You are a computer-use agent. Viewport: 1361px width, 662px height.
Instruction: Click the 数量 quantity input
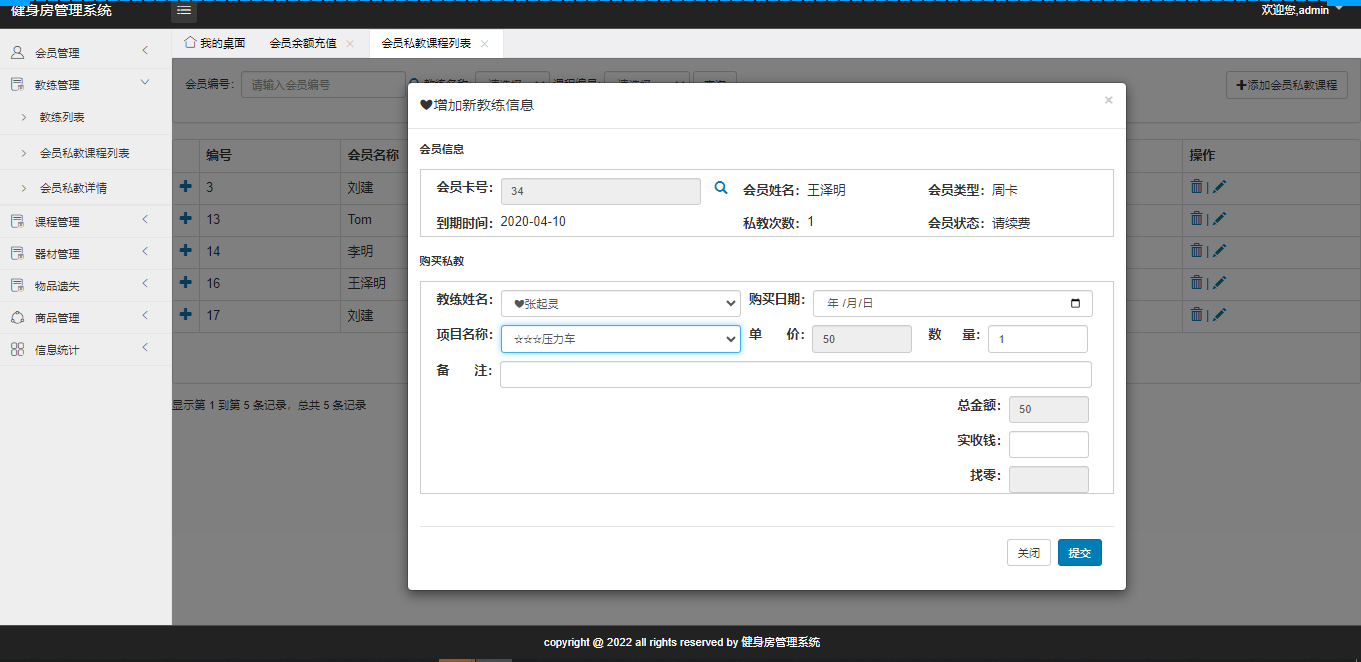click(1038, 339)
